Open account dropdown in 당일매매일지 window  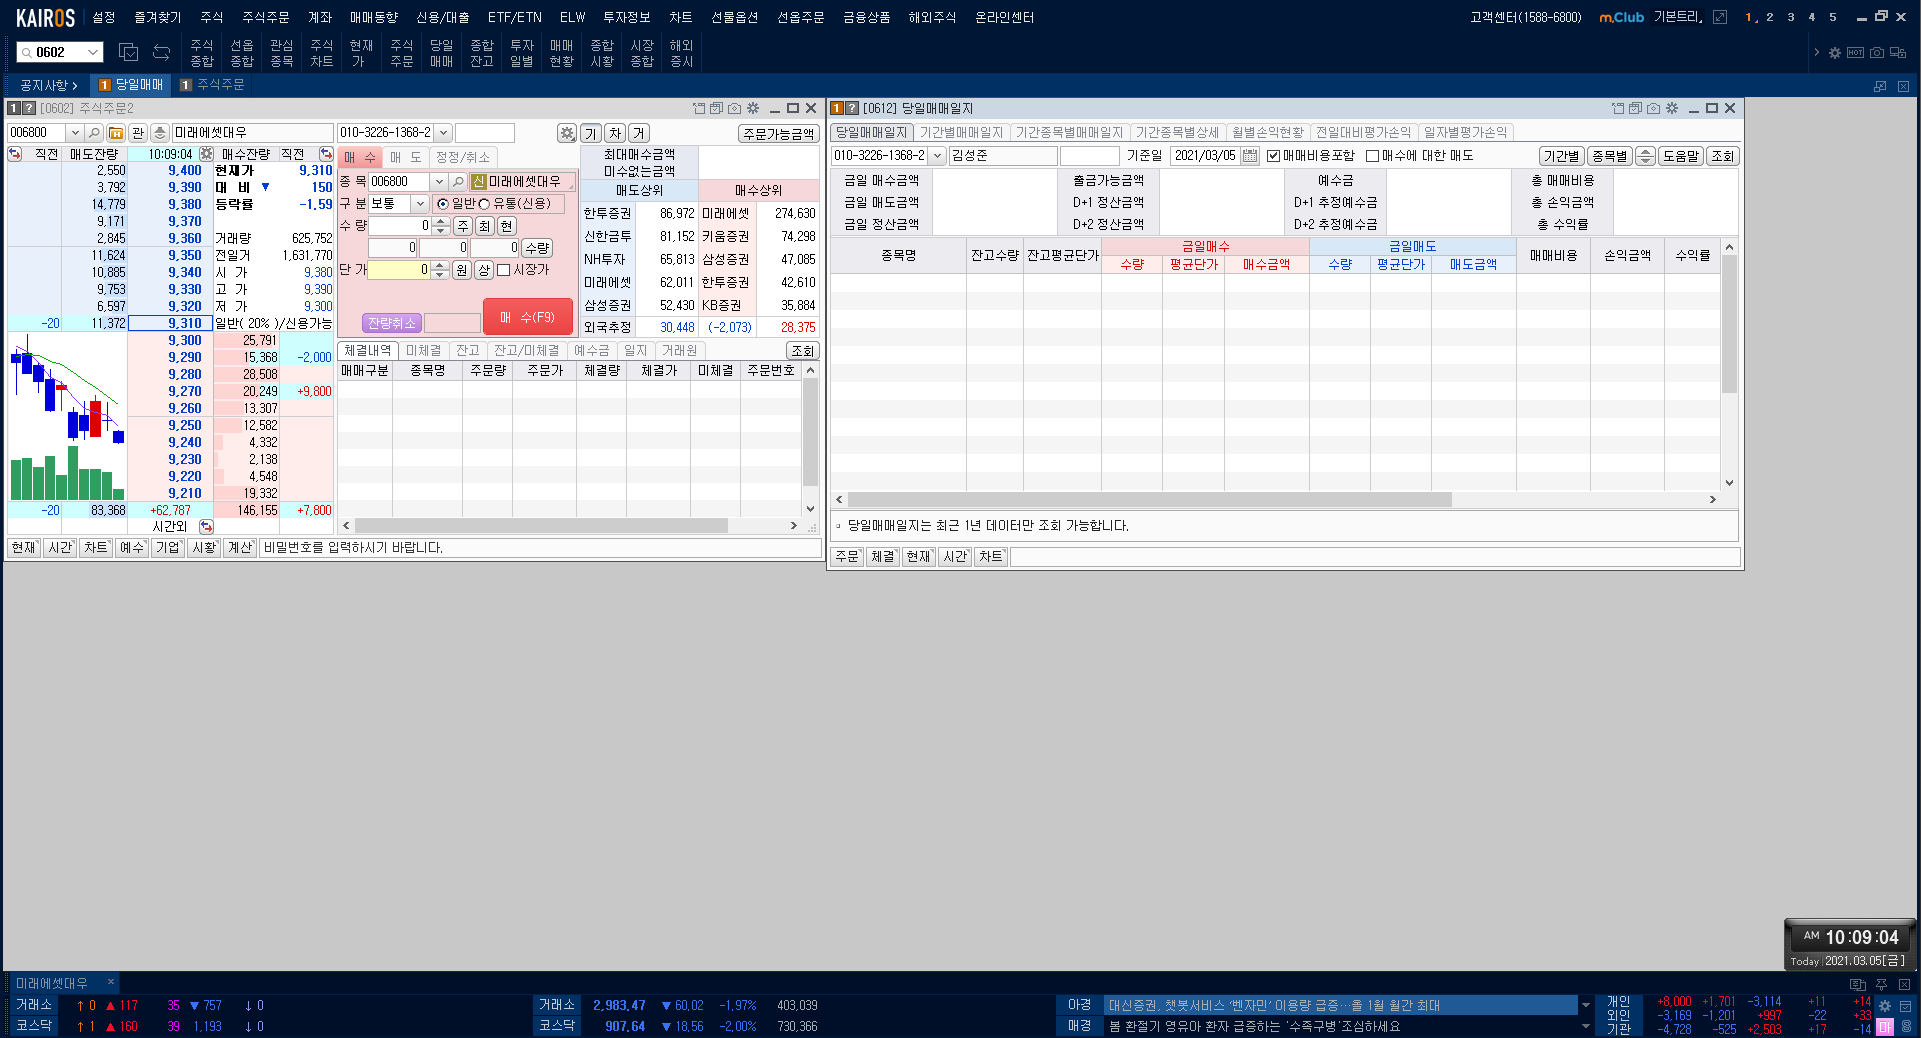937,156
